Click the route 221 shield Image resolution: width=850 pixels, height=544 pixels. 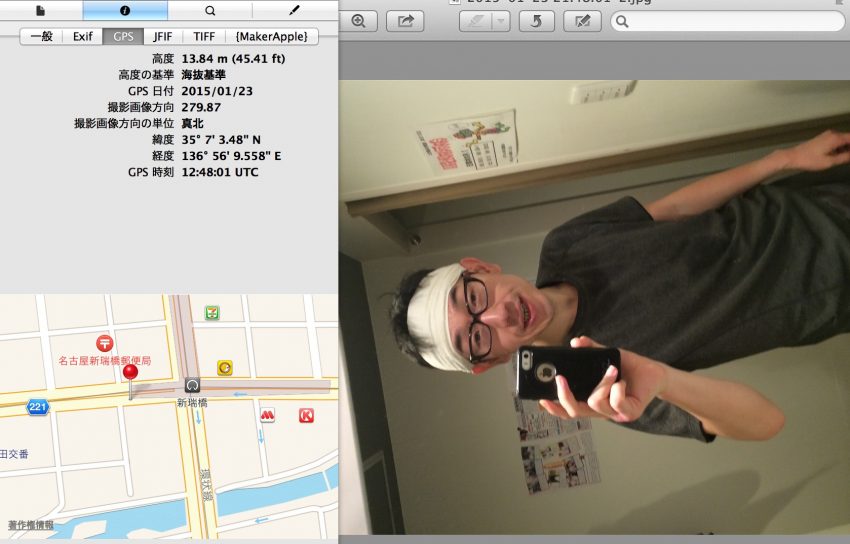[x=37, y=407]
